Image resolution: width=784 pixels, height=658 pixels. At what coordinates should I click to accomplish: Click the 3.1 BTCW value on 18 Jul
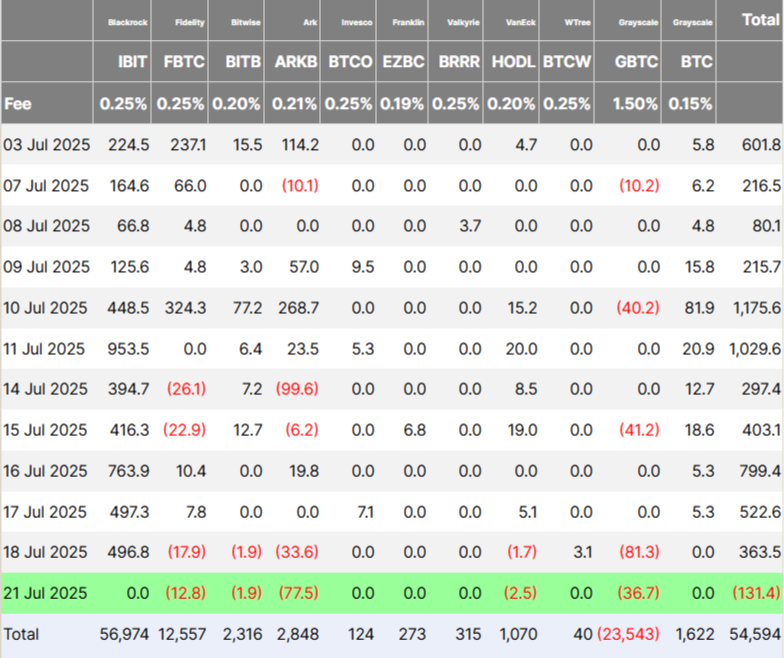point(583,552)
